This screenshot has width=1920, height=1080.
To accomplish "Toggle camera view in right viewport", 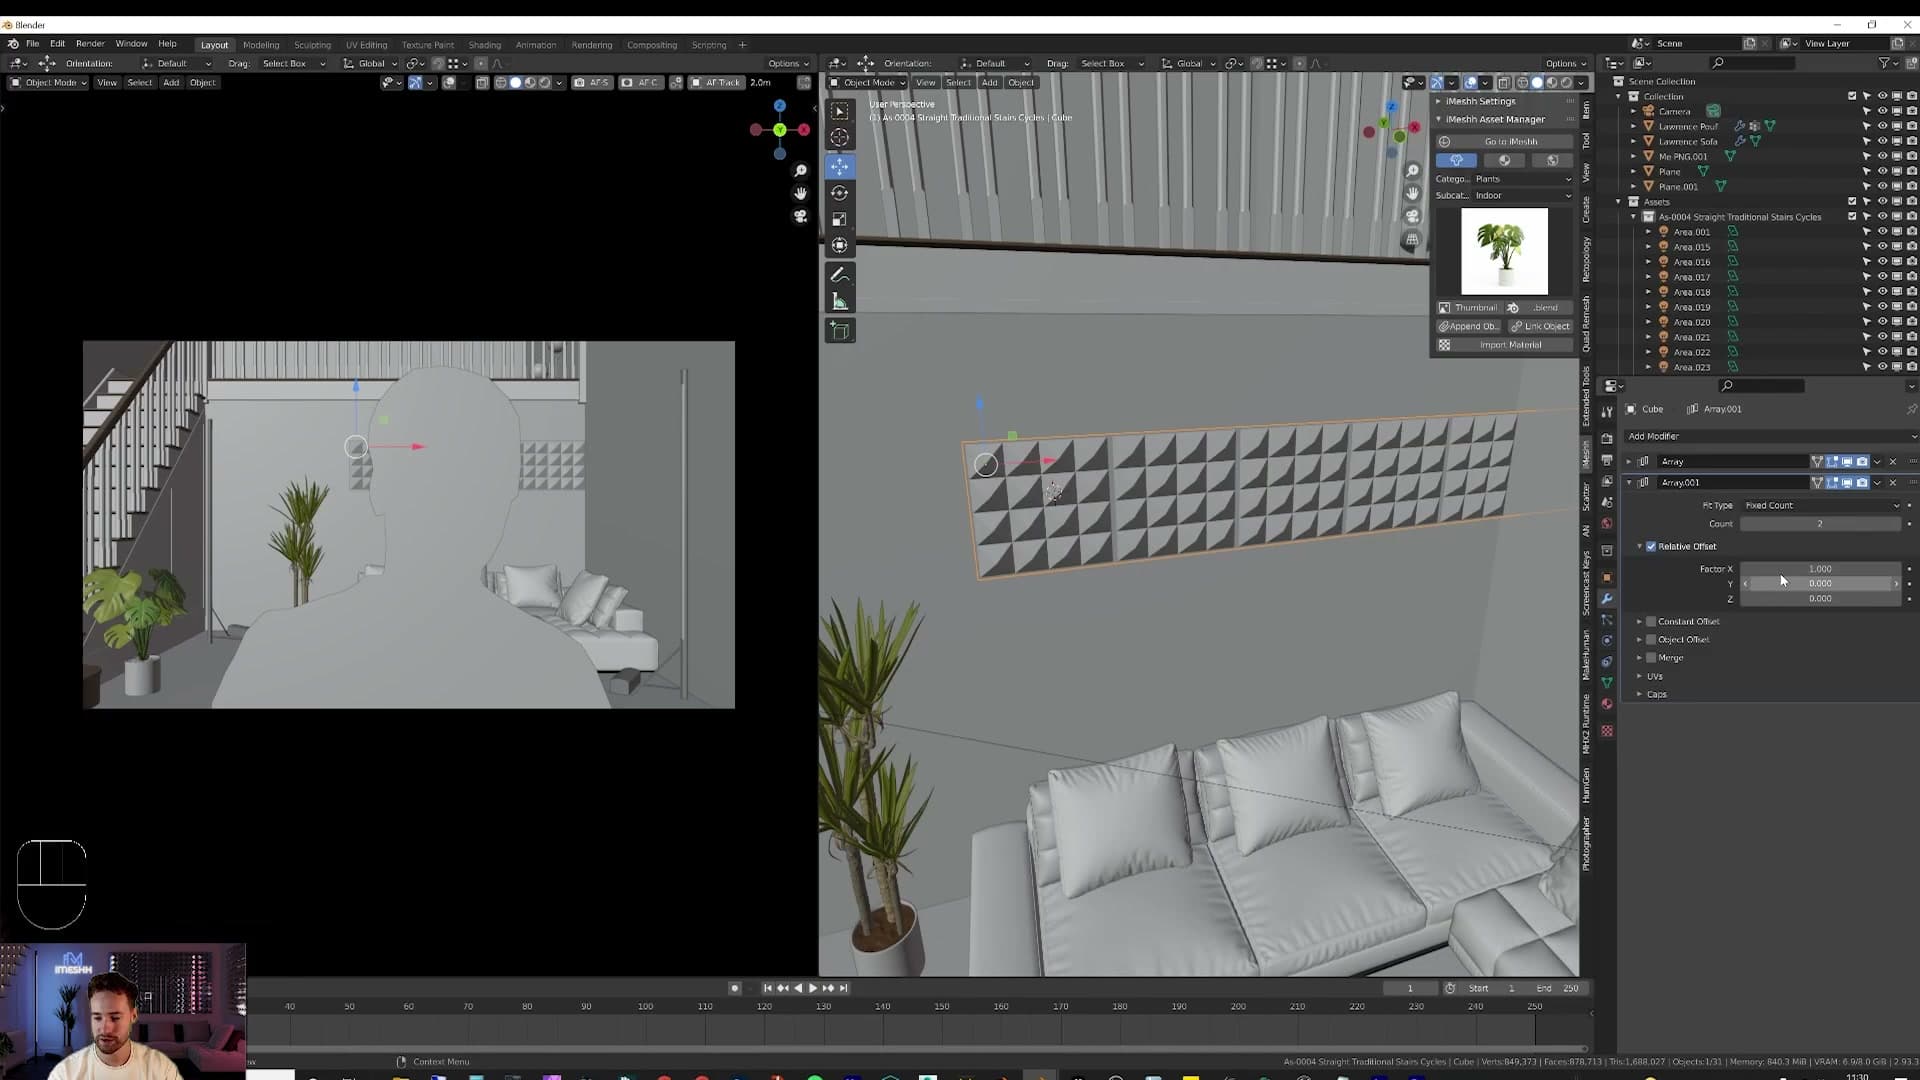I will click(1412, 216).
